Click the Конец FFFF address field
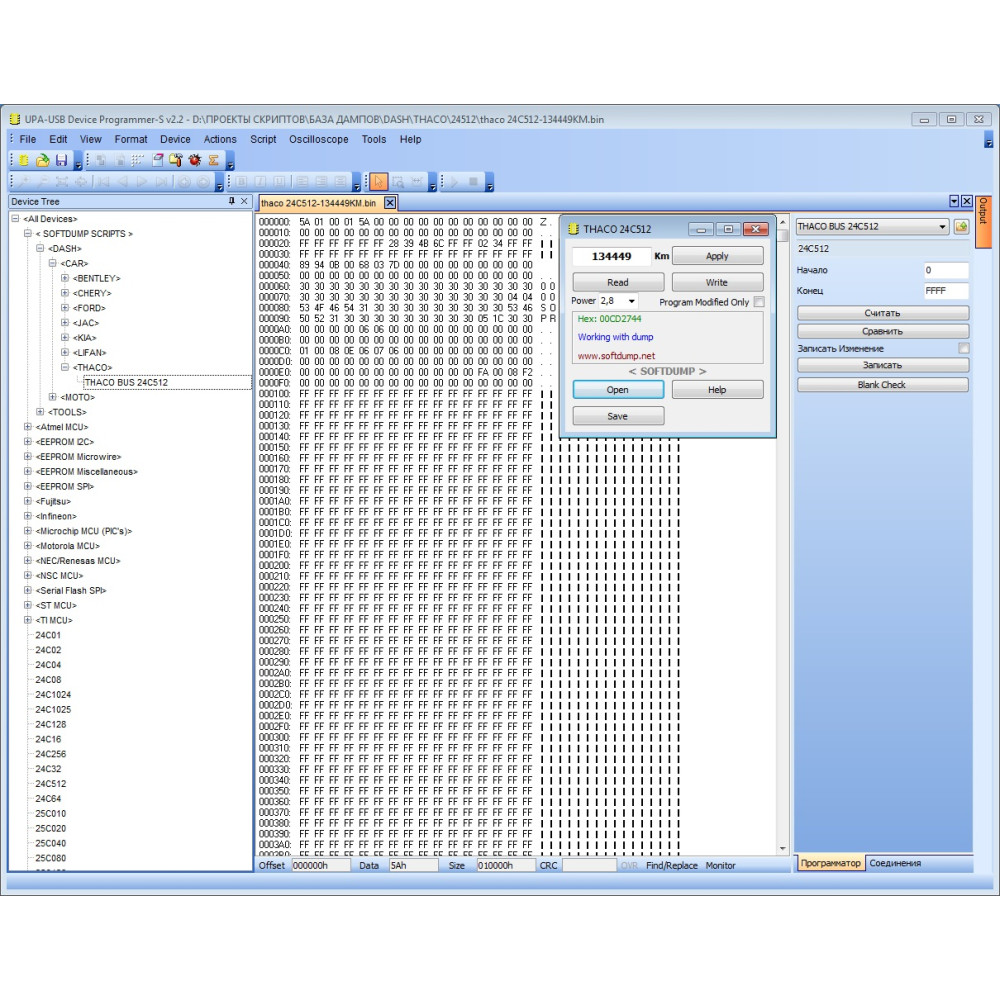The width and height of the screenshot is (1000, 1000). pyautogui.click(x=946, y=290)
